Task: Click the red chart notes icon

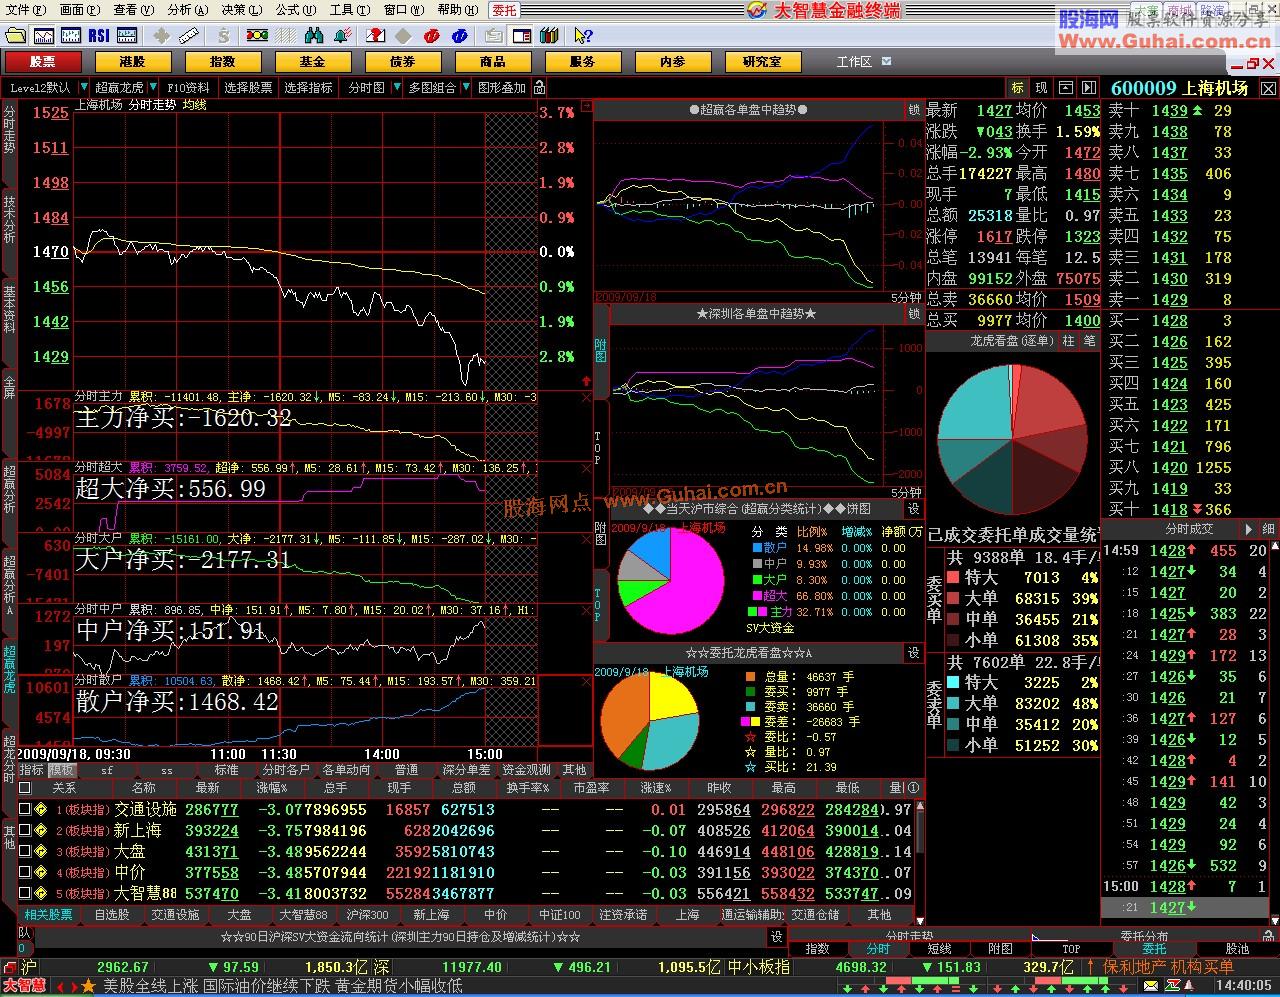Action: [375, 36]
